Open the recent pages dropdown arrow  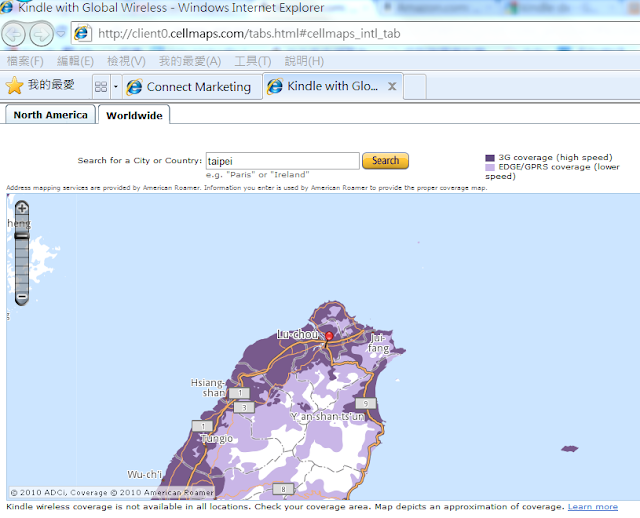click(x=61, y=33)
